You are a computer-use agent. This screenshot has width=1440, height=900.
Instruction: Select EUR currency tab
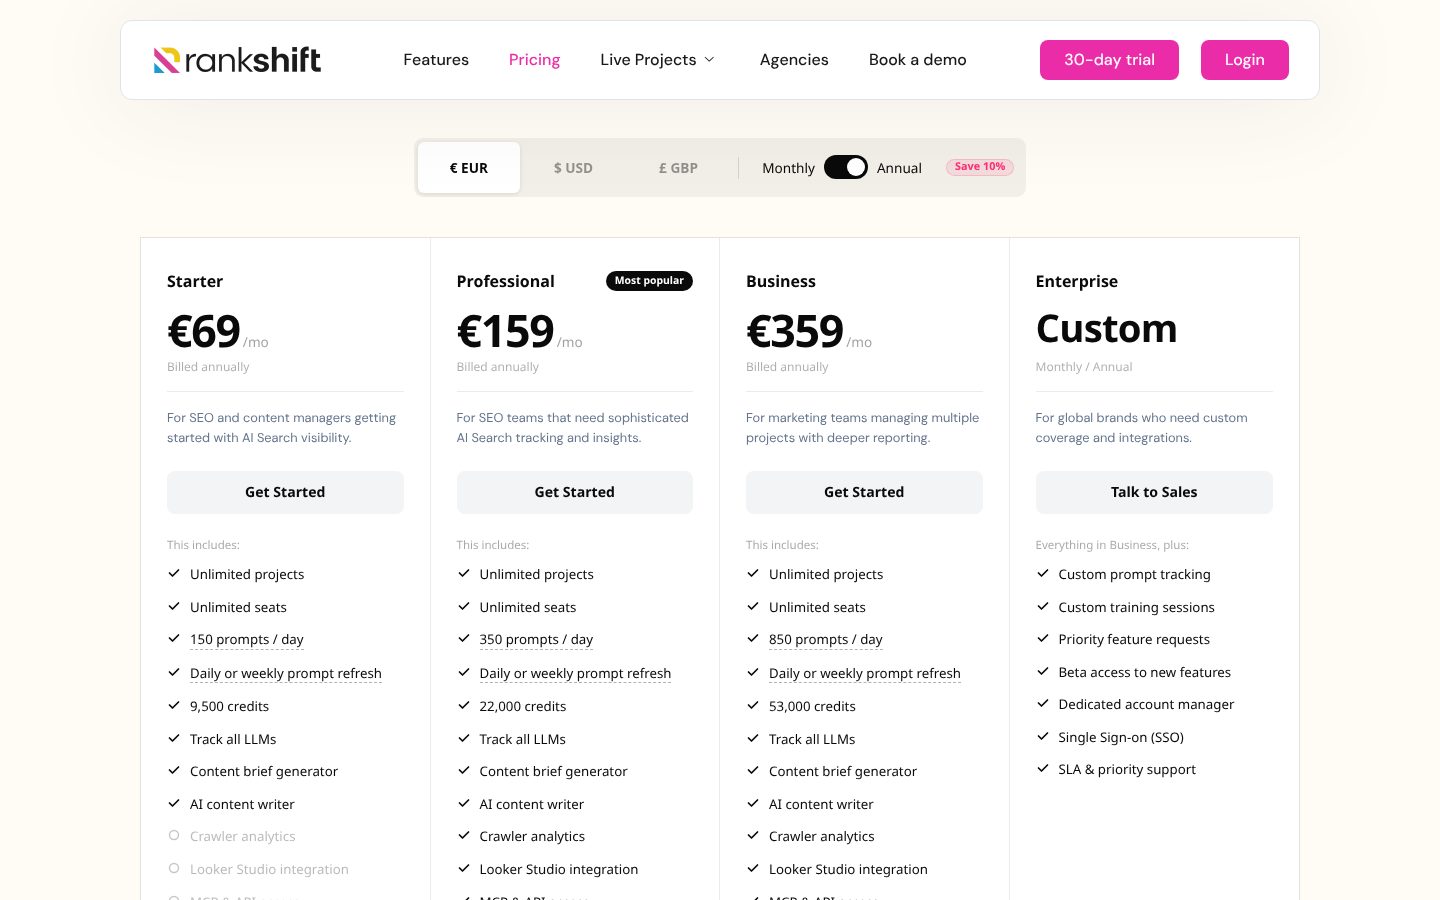tap(469, 168)
